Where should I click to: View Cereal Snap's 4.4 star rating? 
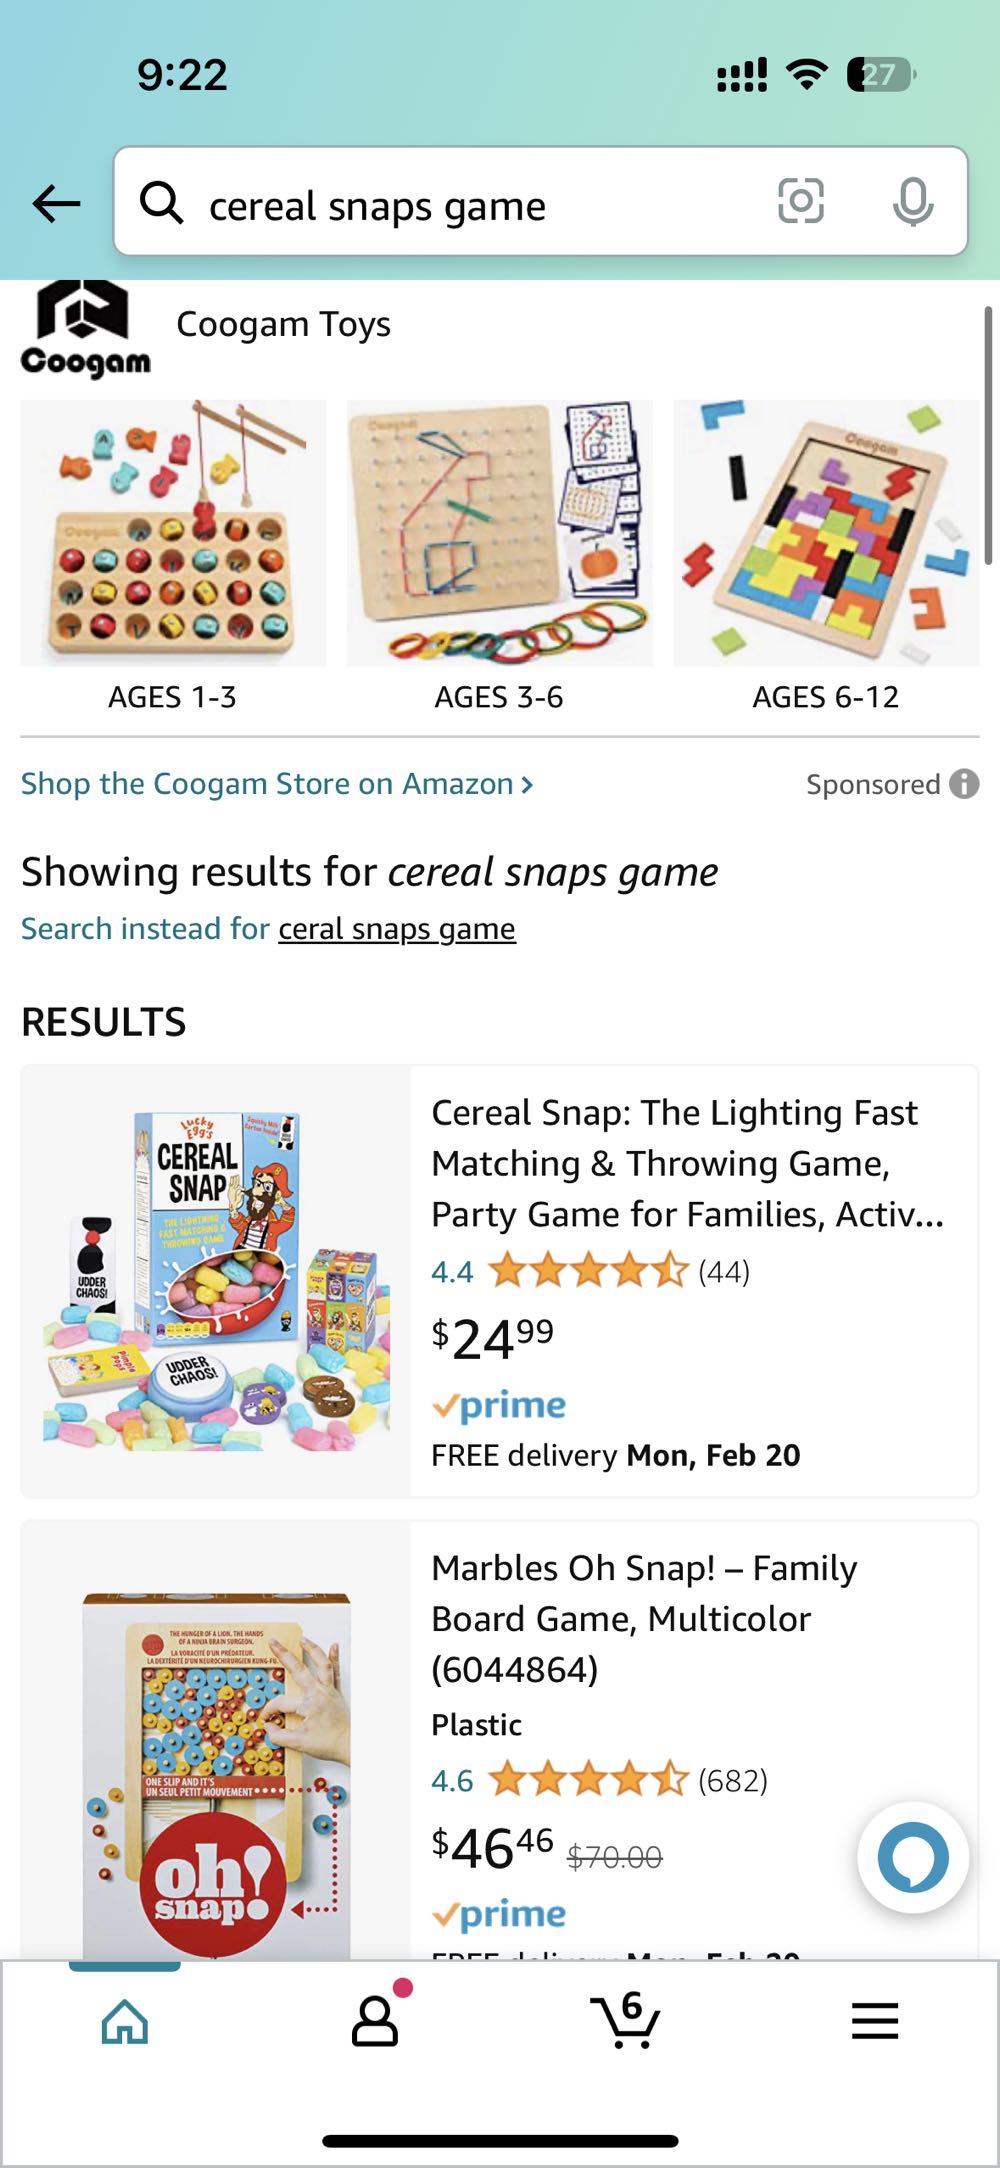tap(588, 1271)
